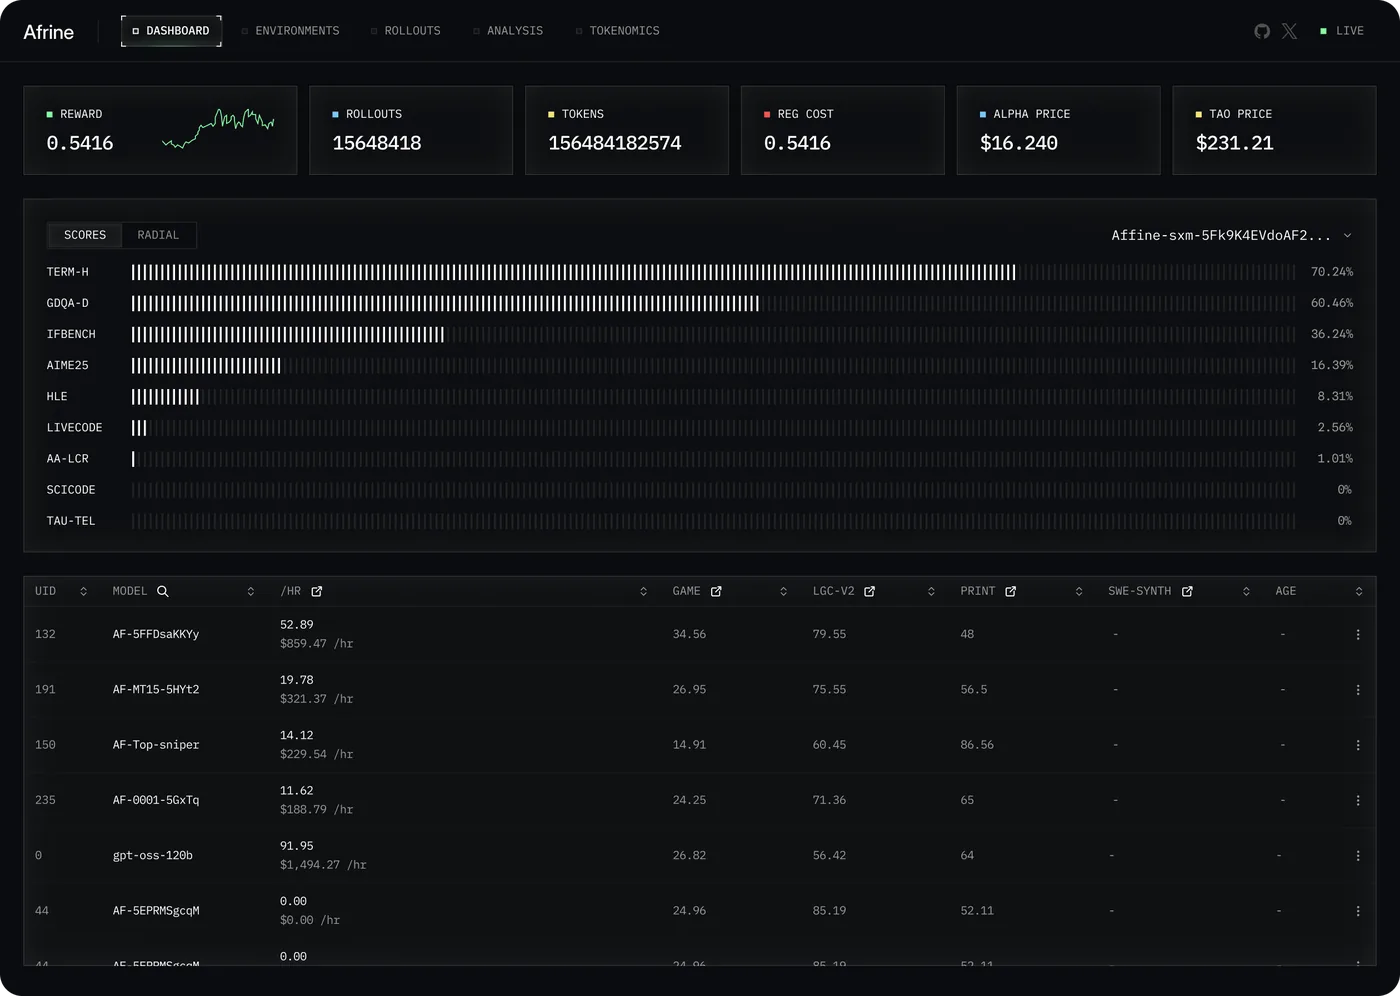Open the GitHub icon link
This screenshot has width=1400, height=996.
[x=1262, y=31]
